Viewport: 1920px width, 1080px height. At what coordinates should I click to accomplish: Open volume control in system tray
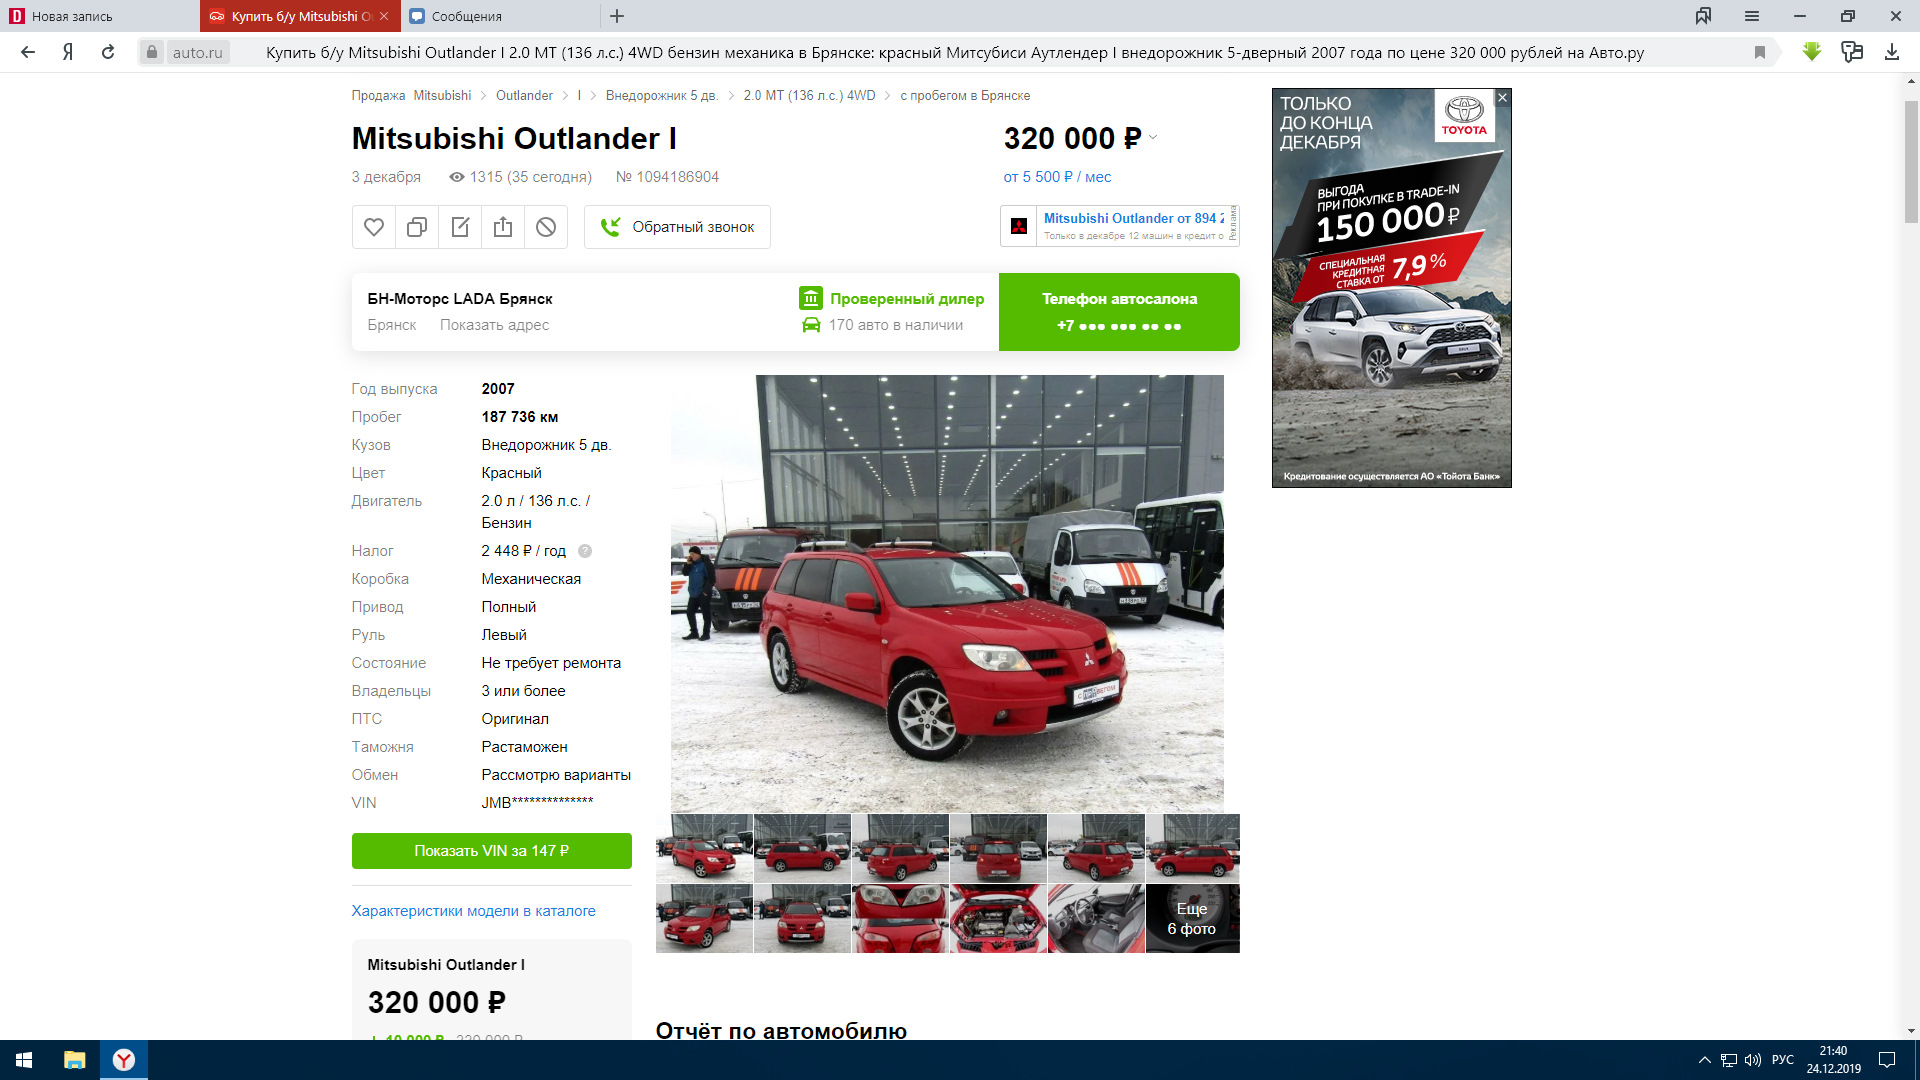(x=1753, y=1060)
